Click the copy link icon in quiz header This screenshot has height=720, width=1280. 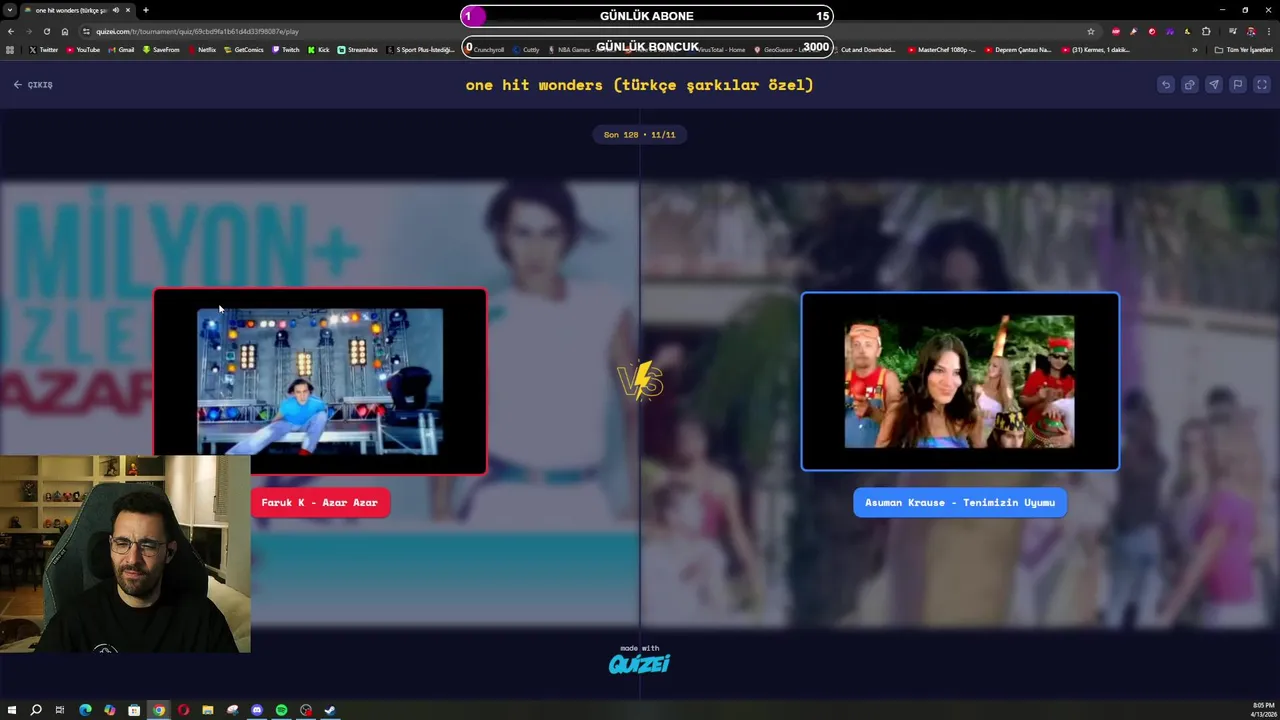coord(1189,85)
